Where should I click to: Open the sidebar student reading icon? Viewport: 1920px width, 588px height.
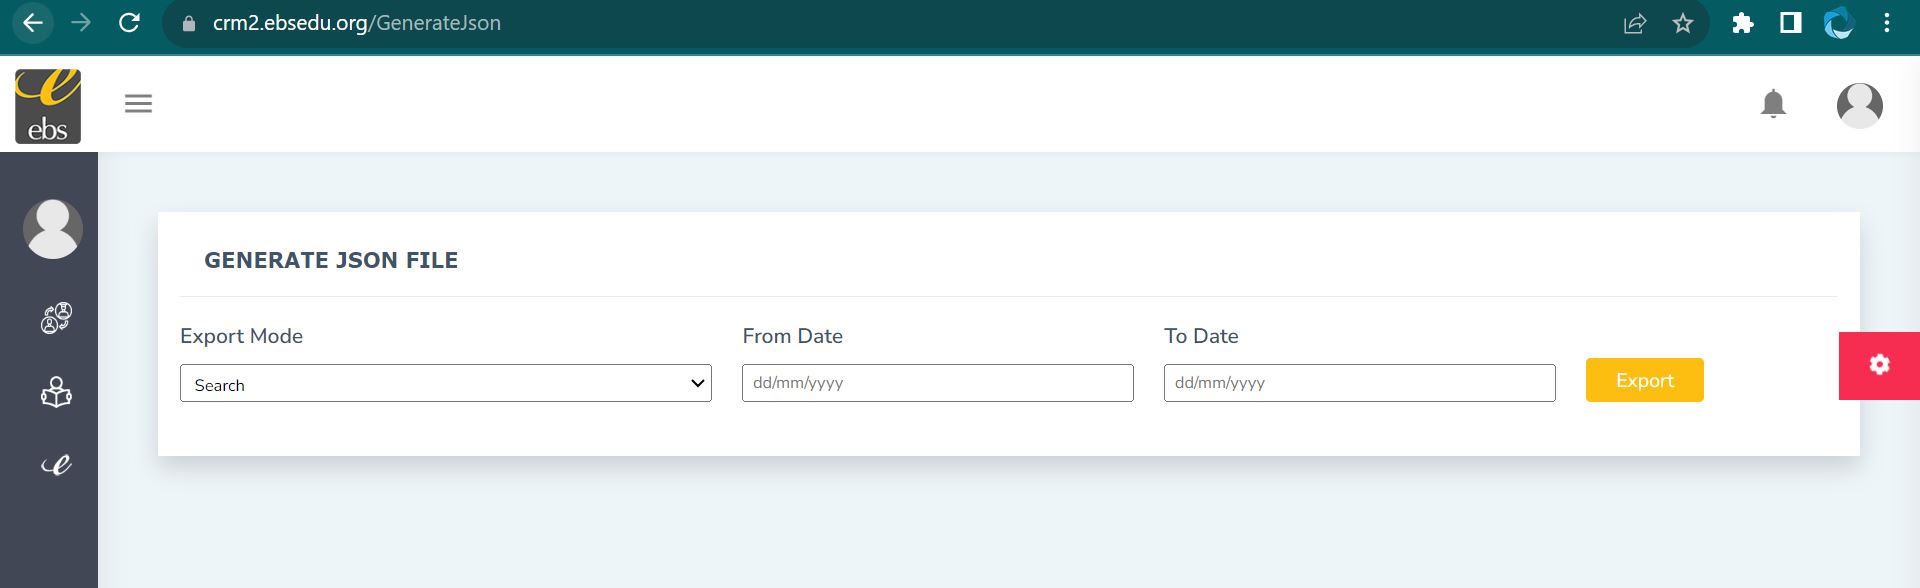tap(56, 392)
